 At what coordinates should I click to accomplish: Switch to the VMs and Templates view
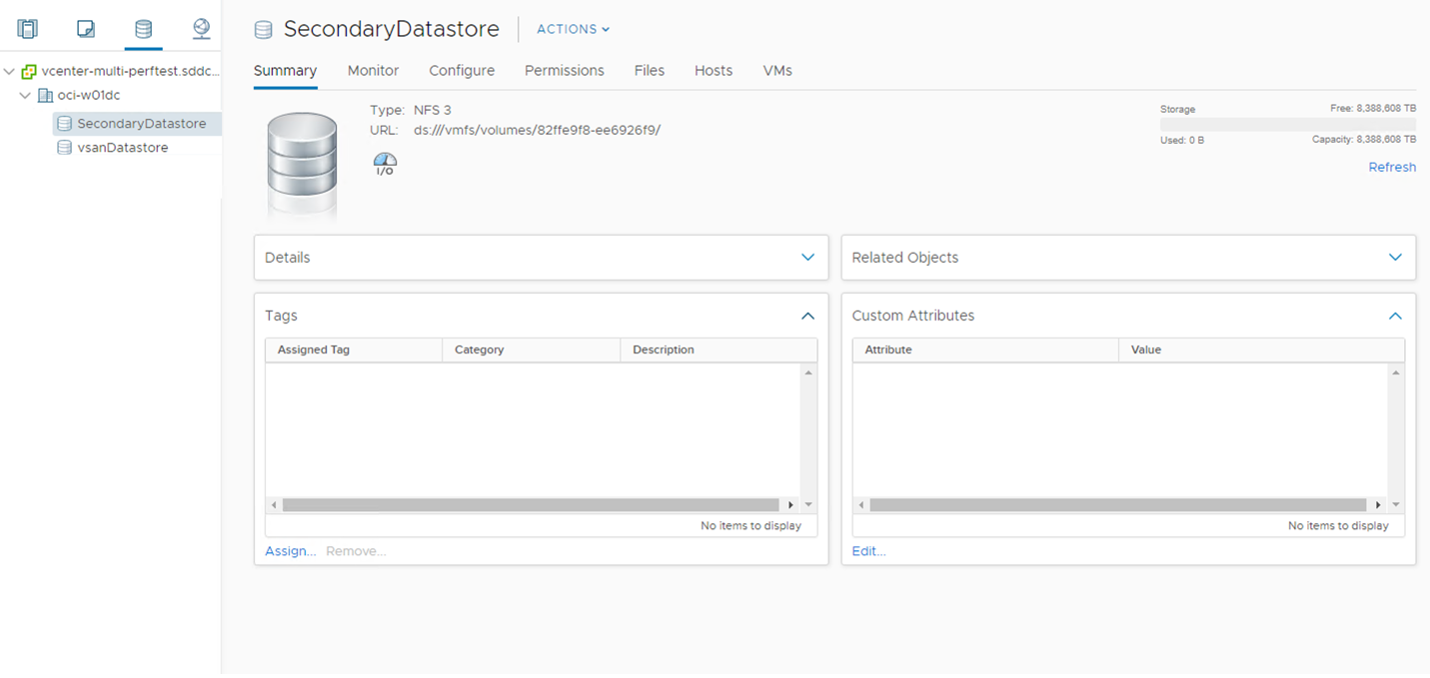coord(85,28)
